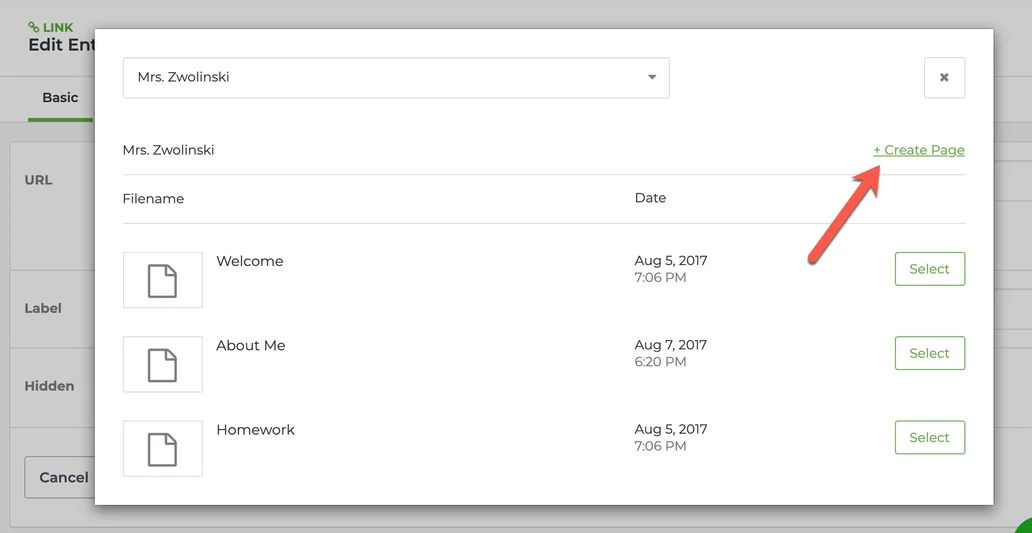Click the Welcome page file icon
The image size is (1032, 533).
pyautogui.click(x=162, y=280)
